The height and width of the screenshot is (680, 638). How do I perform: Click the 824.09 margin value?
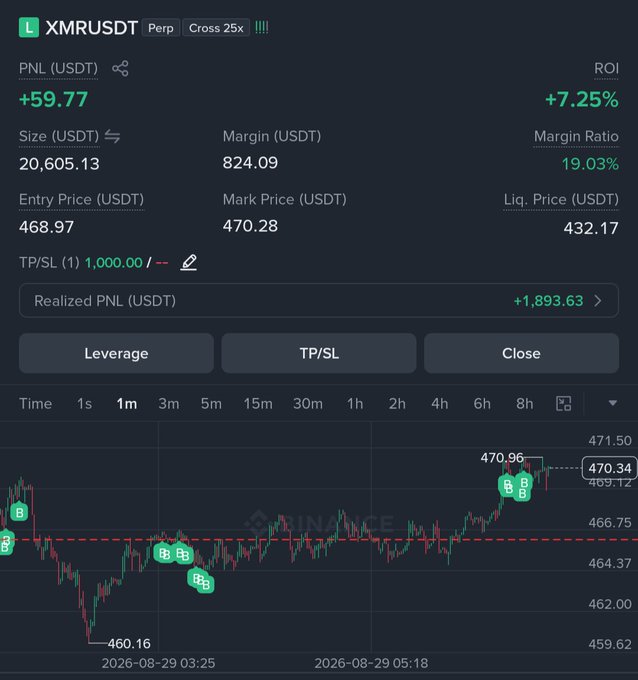click(250, 163)
